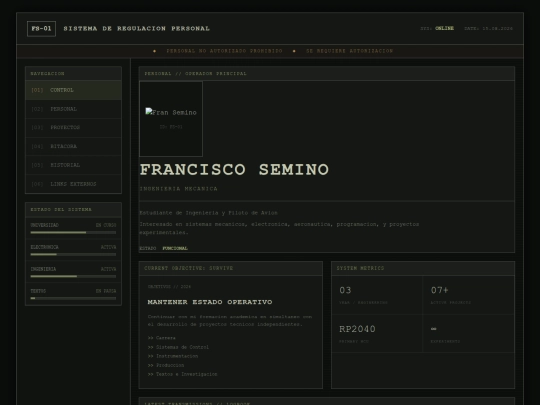Click the Estudiante de Ingenieria y Piloto line
Screen dimensions: 540x405
click(x=208, y=213)
